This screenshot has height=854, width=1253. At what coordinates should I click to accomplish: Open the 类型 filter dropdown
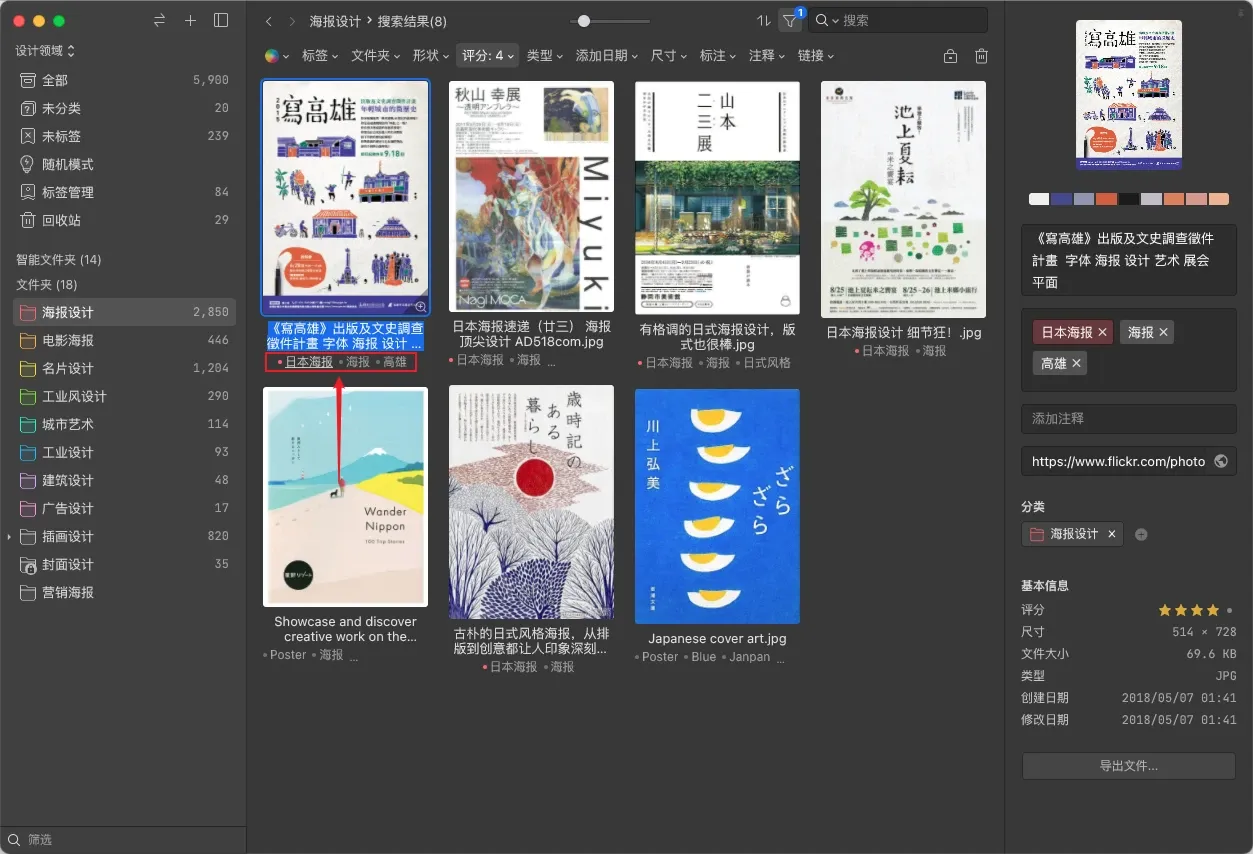(545, 56)
